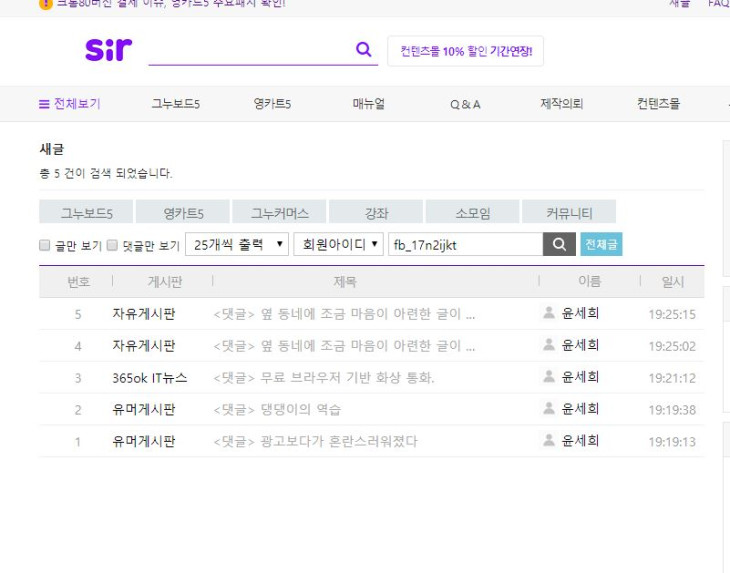730x573 pixels.
Task: Click the user icon in row 3
Action: 548,377
